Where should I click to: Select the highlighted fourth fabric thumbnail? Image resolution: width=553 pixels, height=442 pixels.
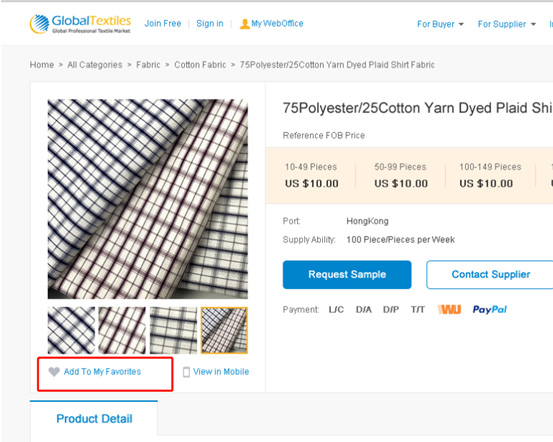point(224,331)
